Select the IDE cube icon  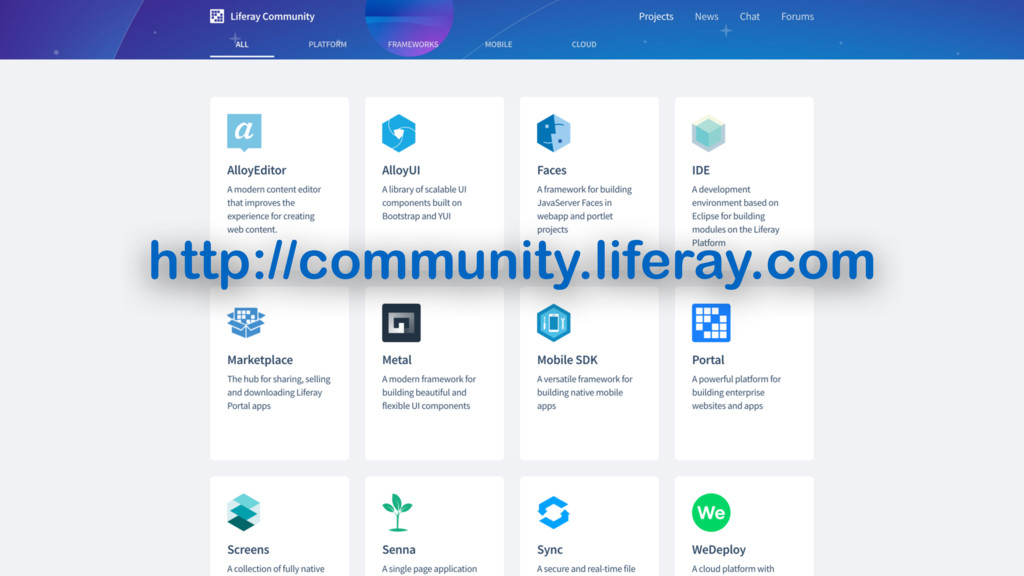(x=709, y=133)
